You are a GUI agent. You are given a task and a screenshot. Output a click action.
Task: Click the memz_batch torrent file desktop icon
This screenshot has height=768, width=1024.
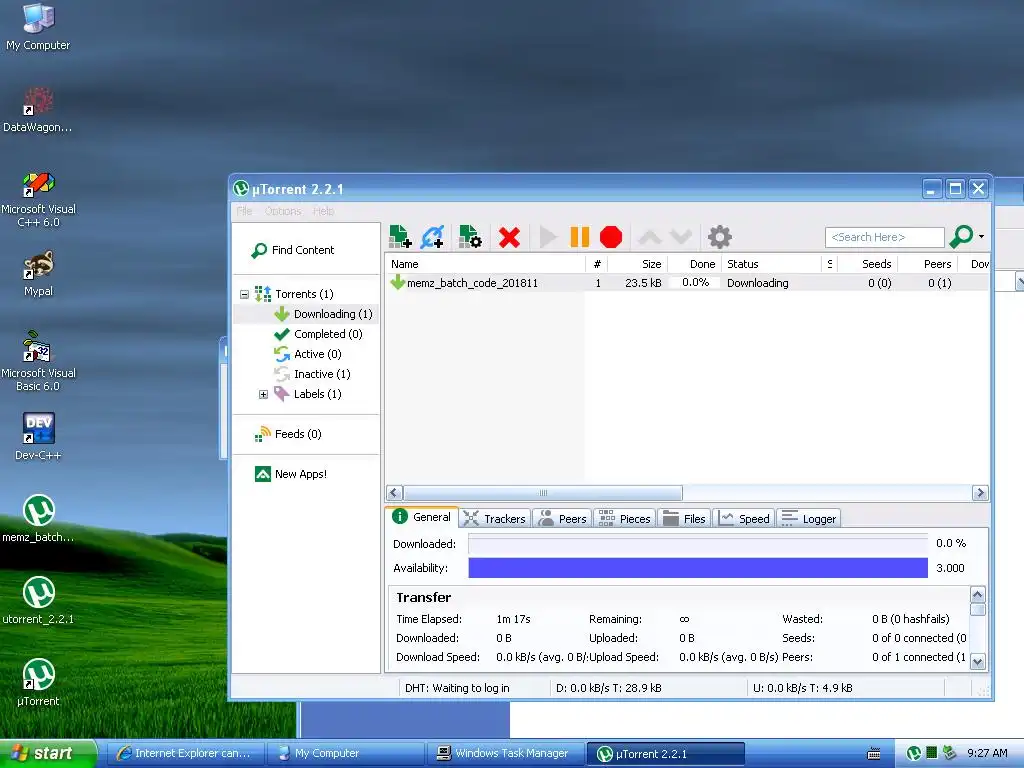(38, 519)
